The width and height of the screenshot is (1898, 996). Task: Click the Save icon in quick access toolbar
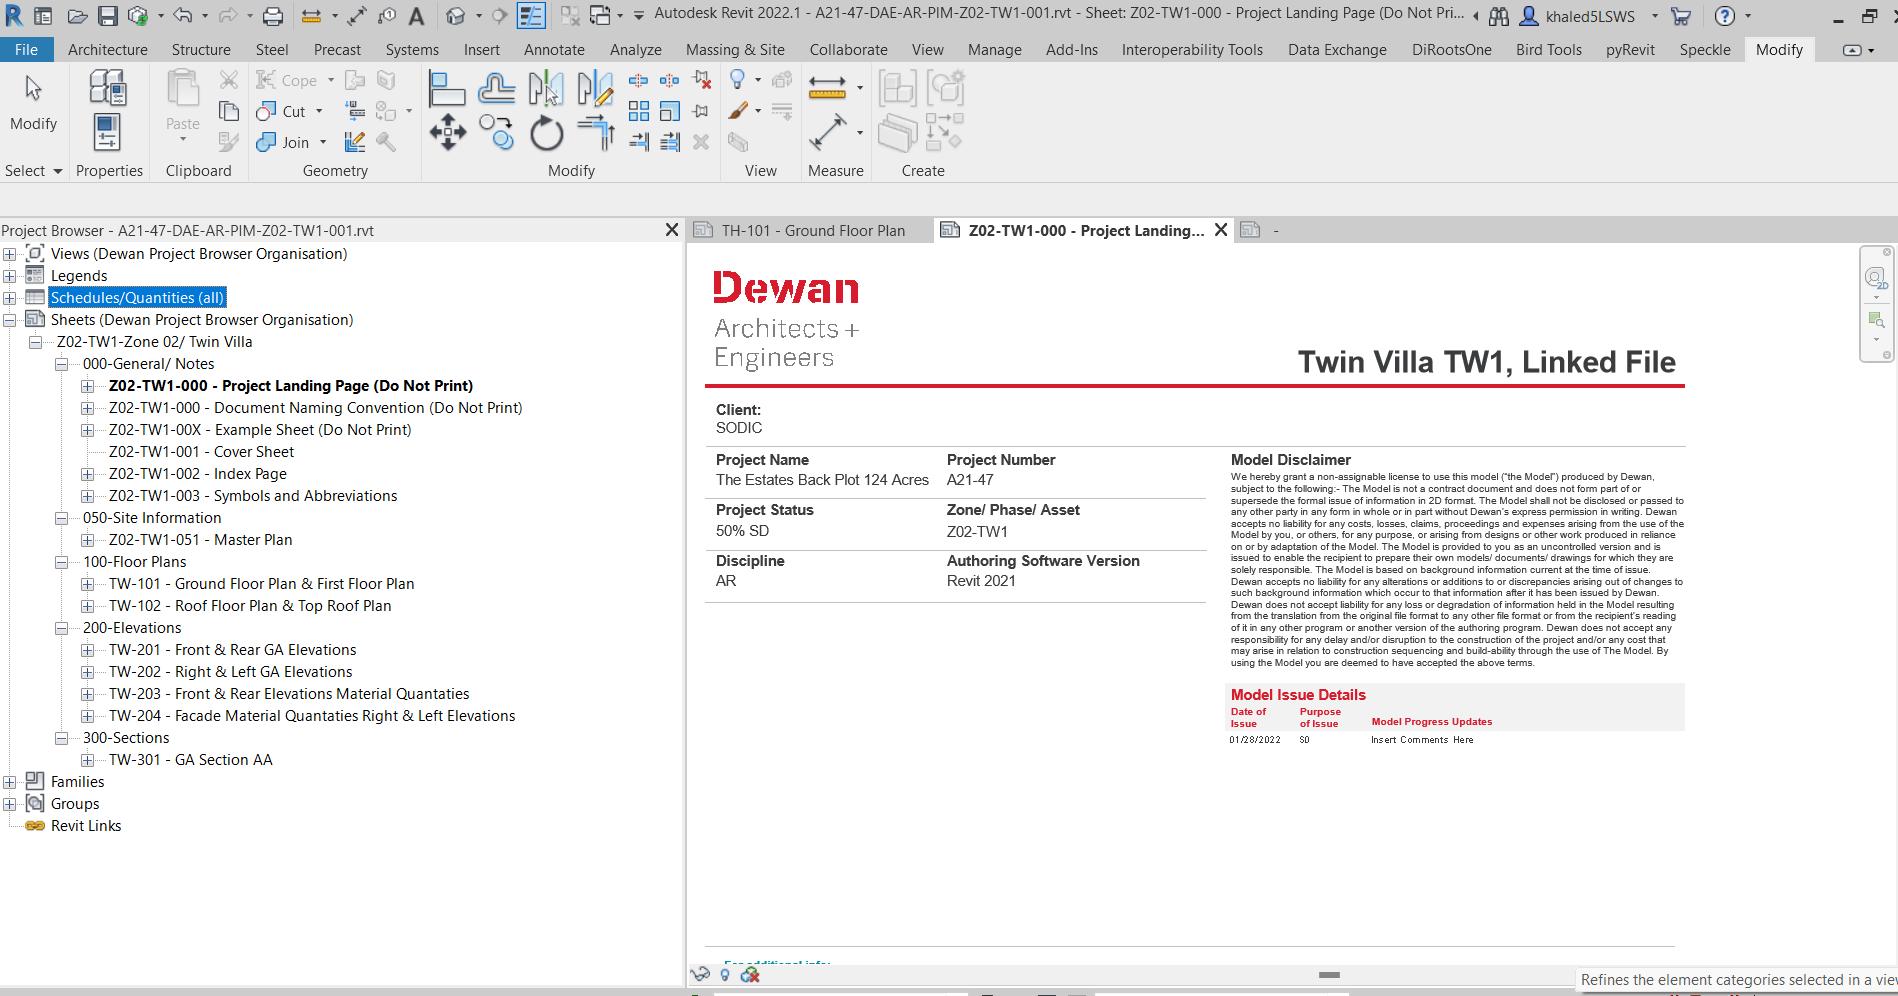(107, 16)
